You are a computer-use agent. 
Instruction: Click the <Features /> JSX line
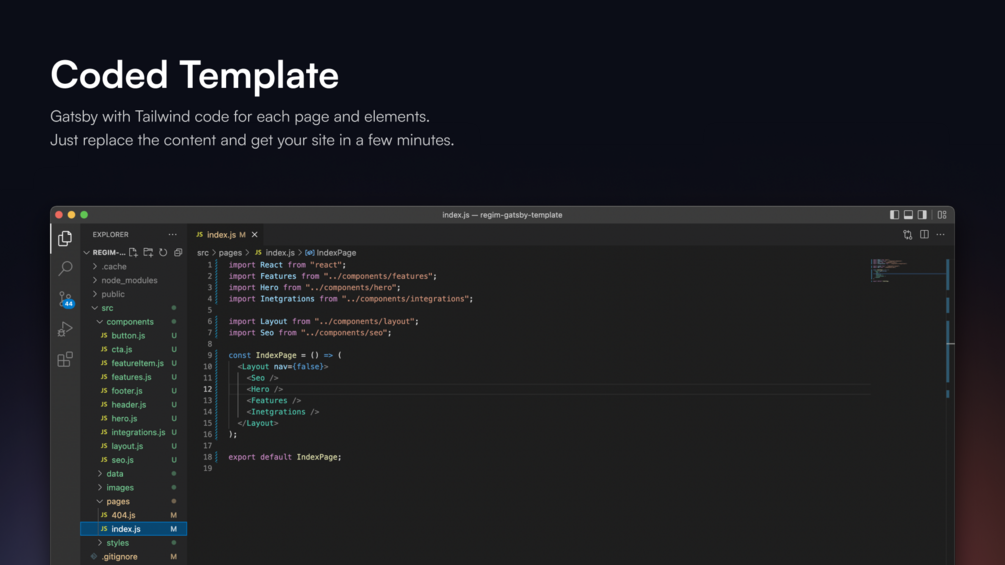(274, 400)
